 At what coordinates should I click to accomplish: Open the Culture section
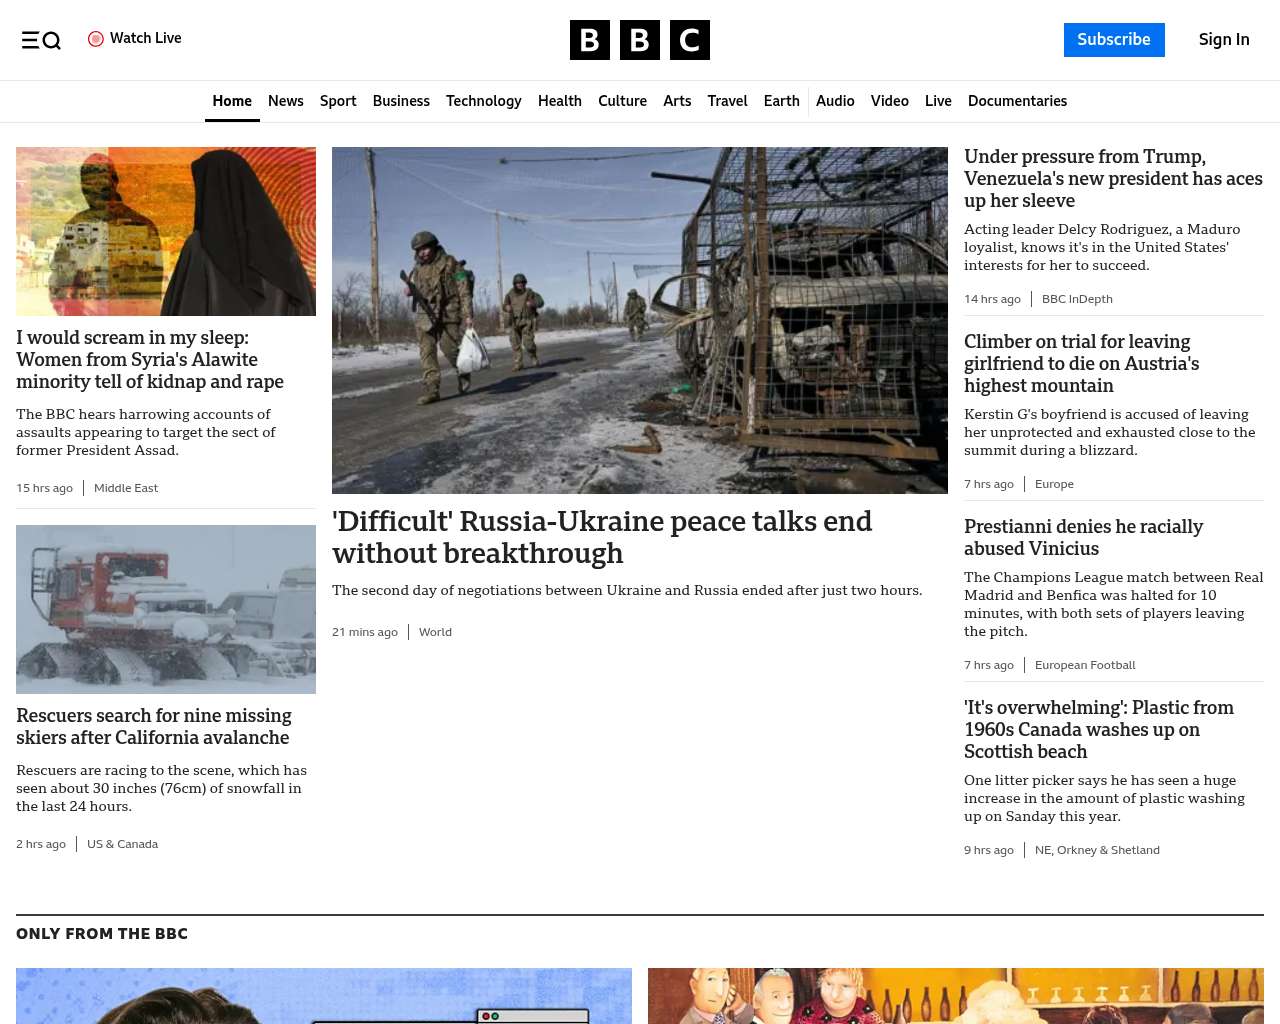[x=622, y=101]
